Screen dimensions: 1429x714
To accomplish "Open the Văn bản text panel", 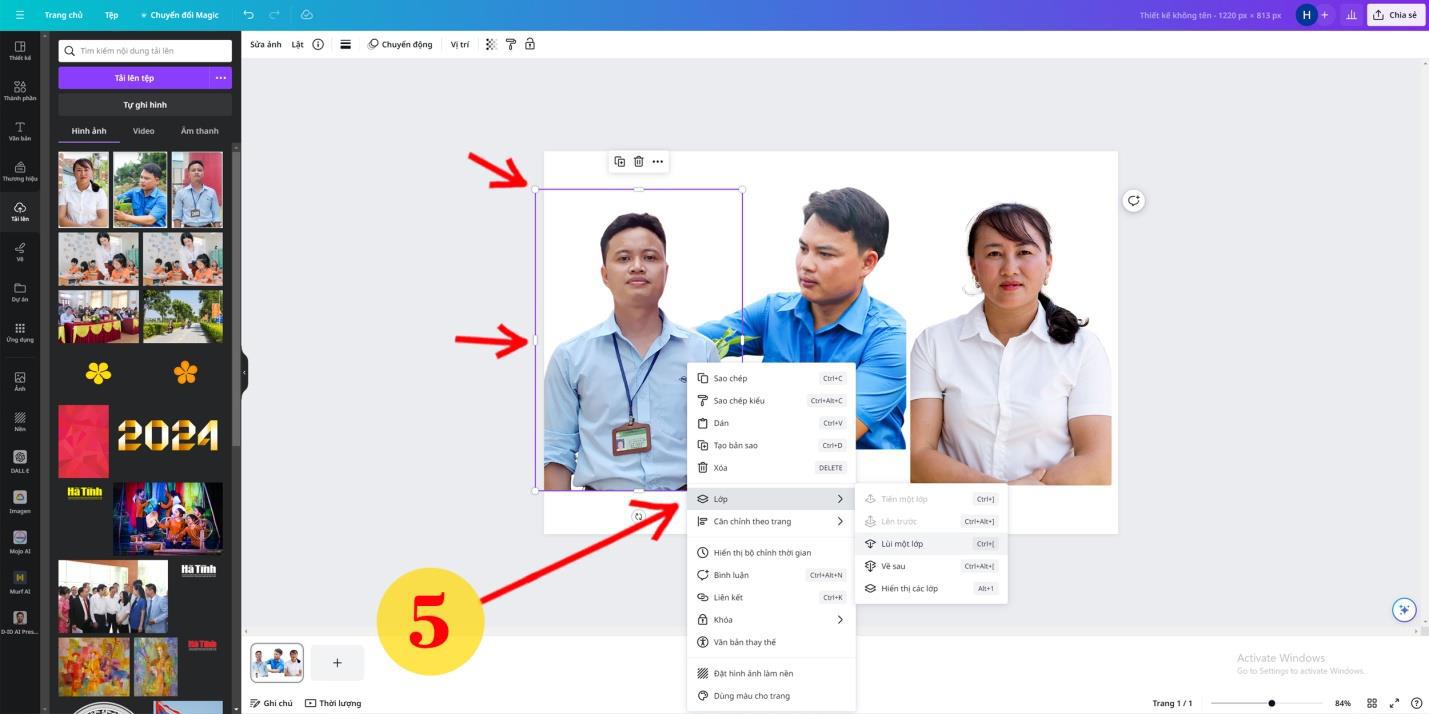I will 20,131.
